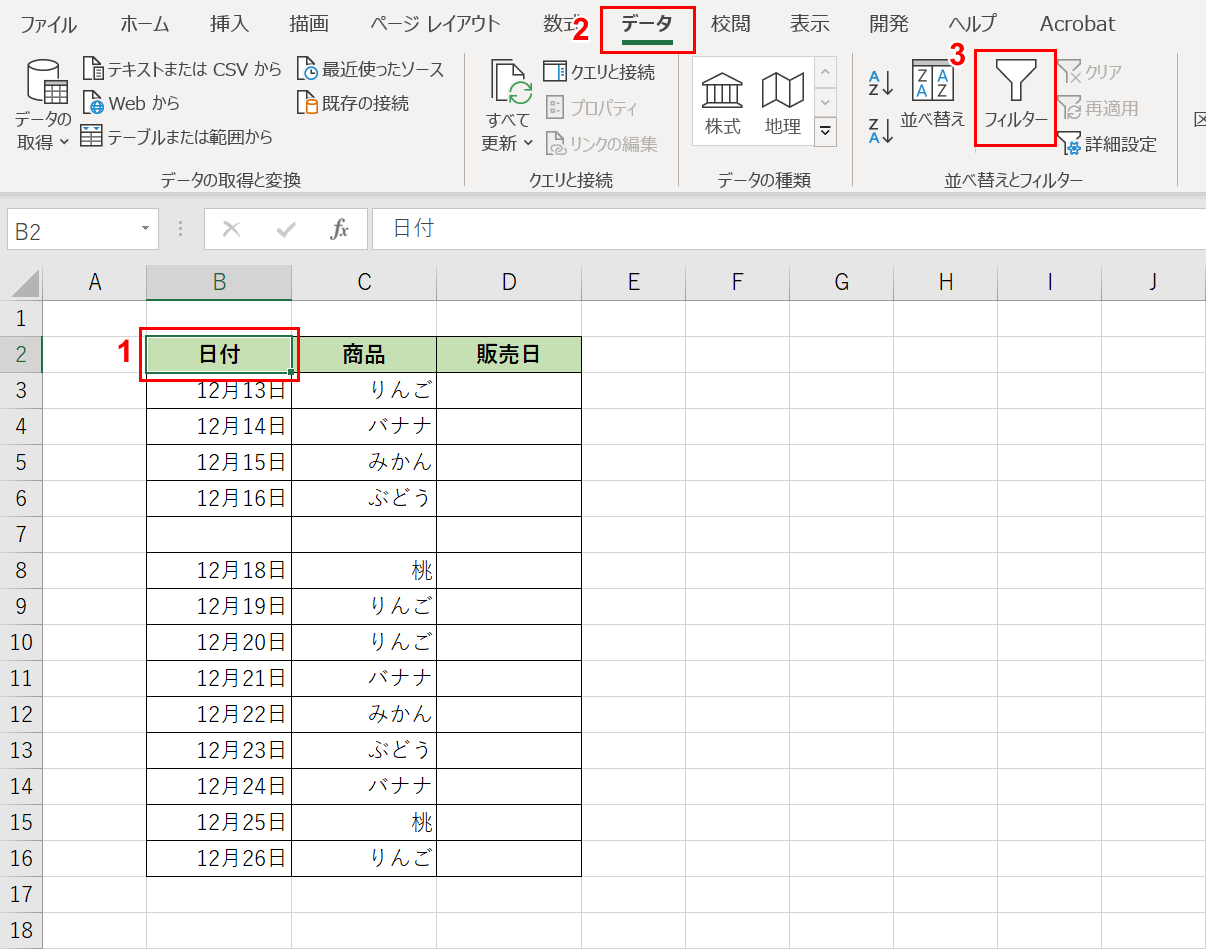Switch to the Home (ホーム) tab

(x=144, y=24)
